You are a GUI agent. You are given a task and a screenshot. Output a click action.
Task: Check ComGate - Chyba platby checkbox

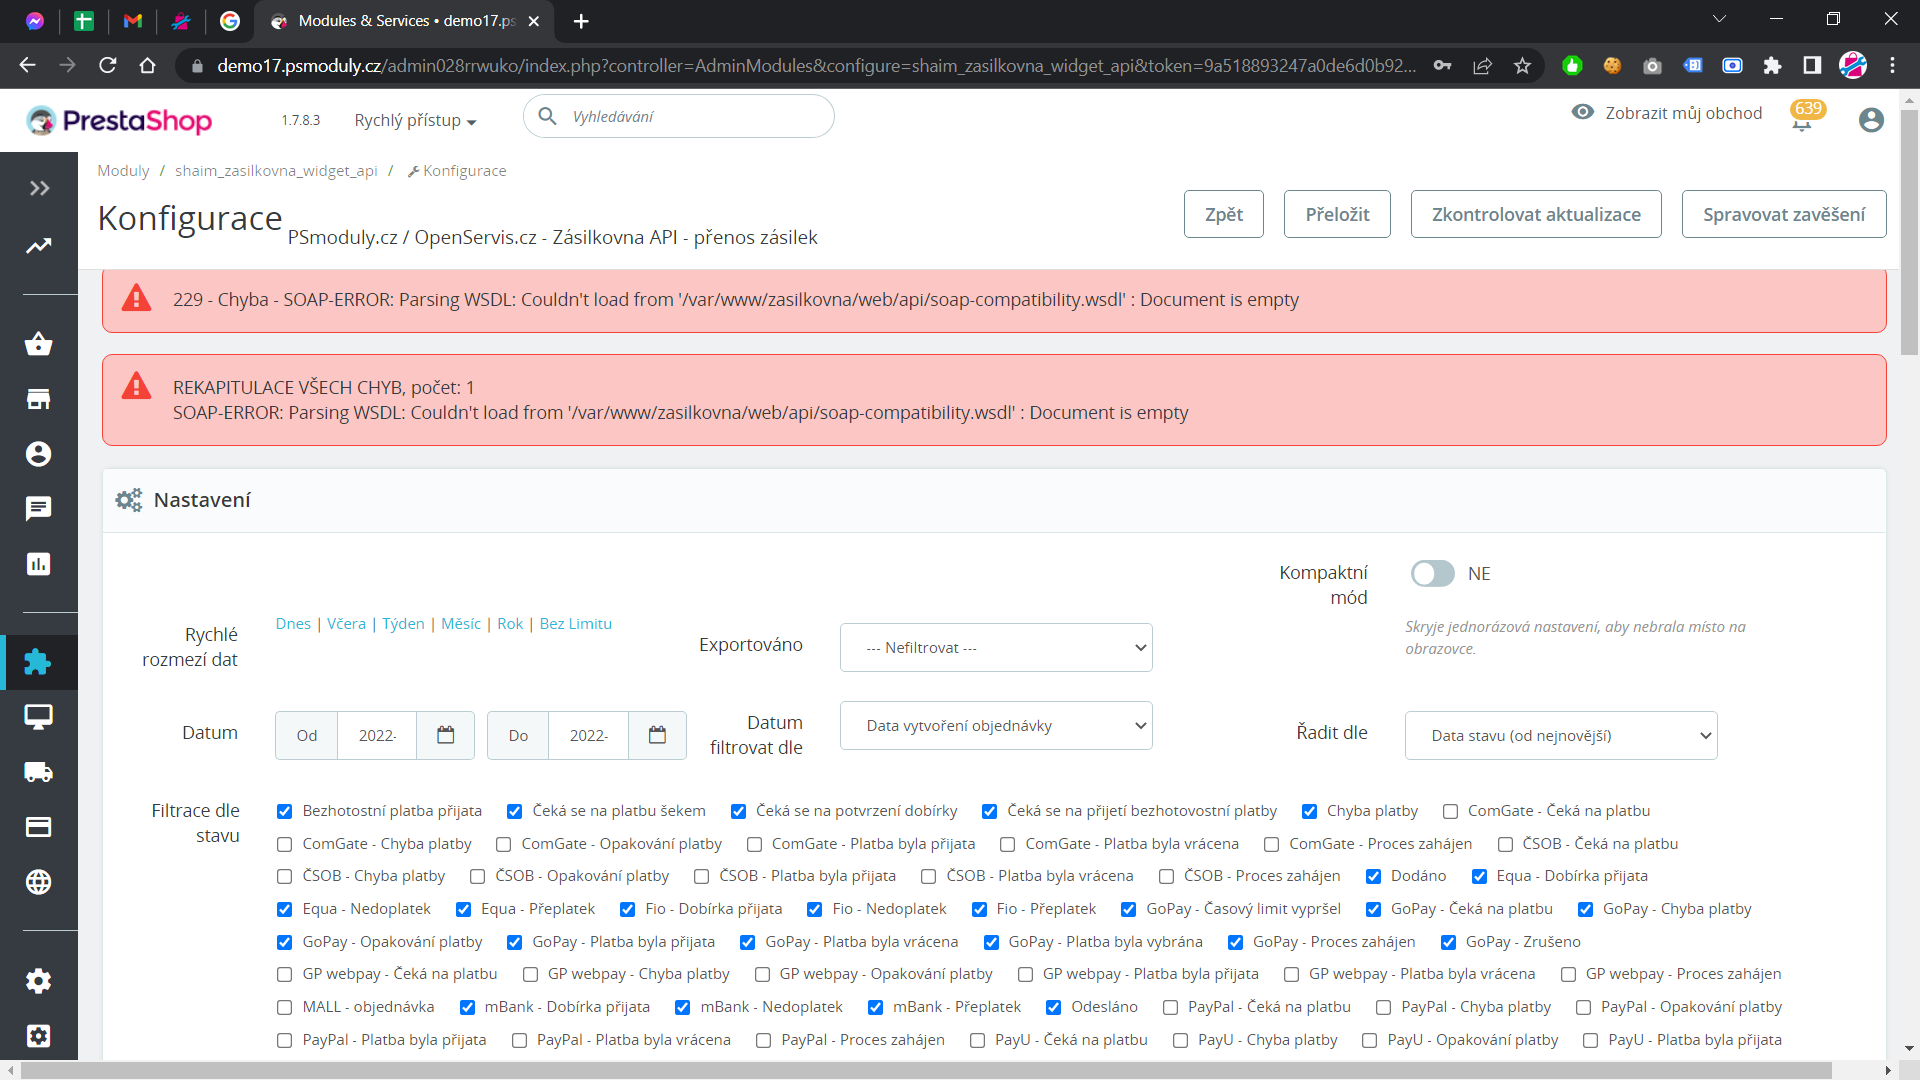(x=285, y=844)
